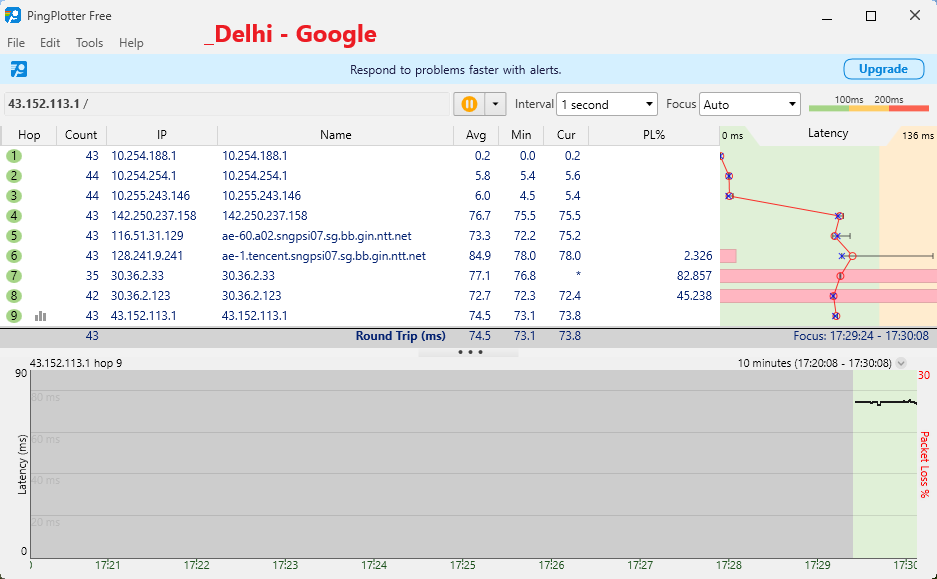The width and height of the screenshot is (937, 579).
Task: Click the PL% column header
Action: (x=654, y=135)
